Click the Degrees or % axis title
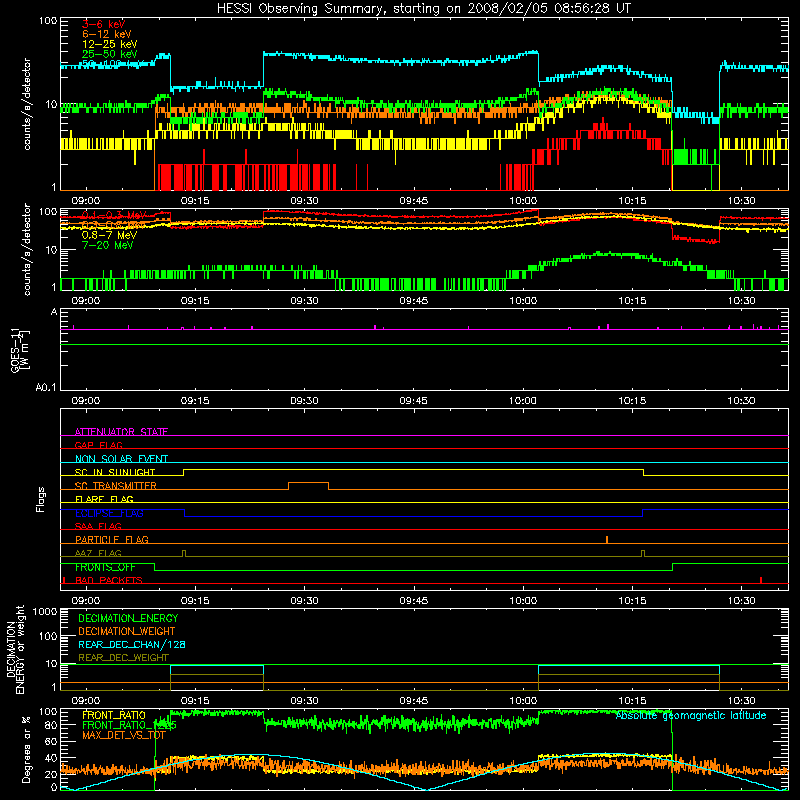This screenshot has width=800, height=800. 26,750
